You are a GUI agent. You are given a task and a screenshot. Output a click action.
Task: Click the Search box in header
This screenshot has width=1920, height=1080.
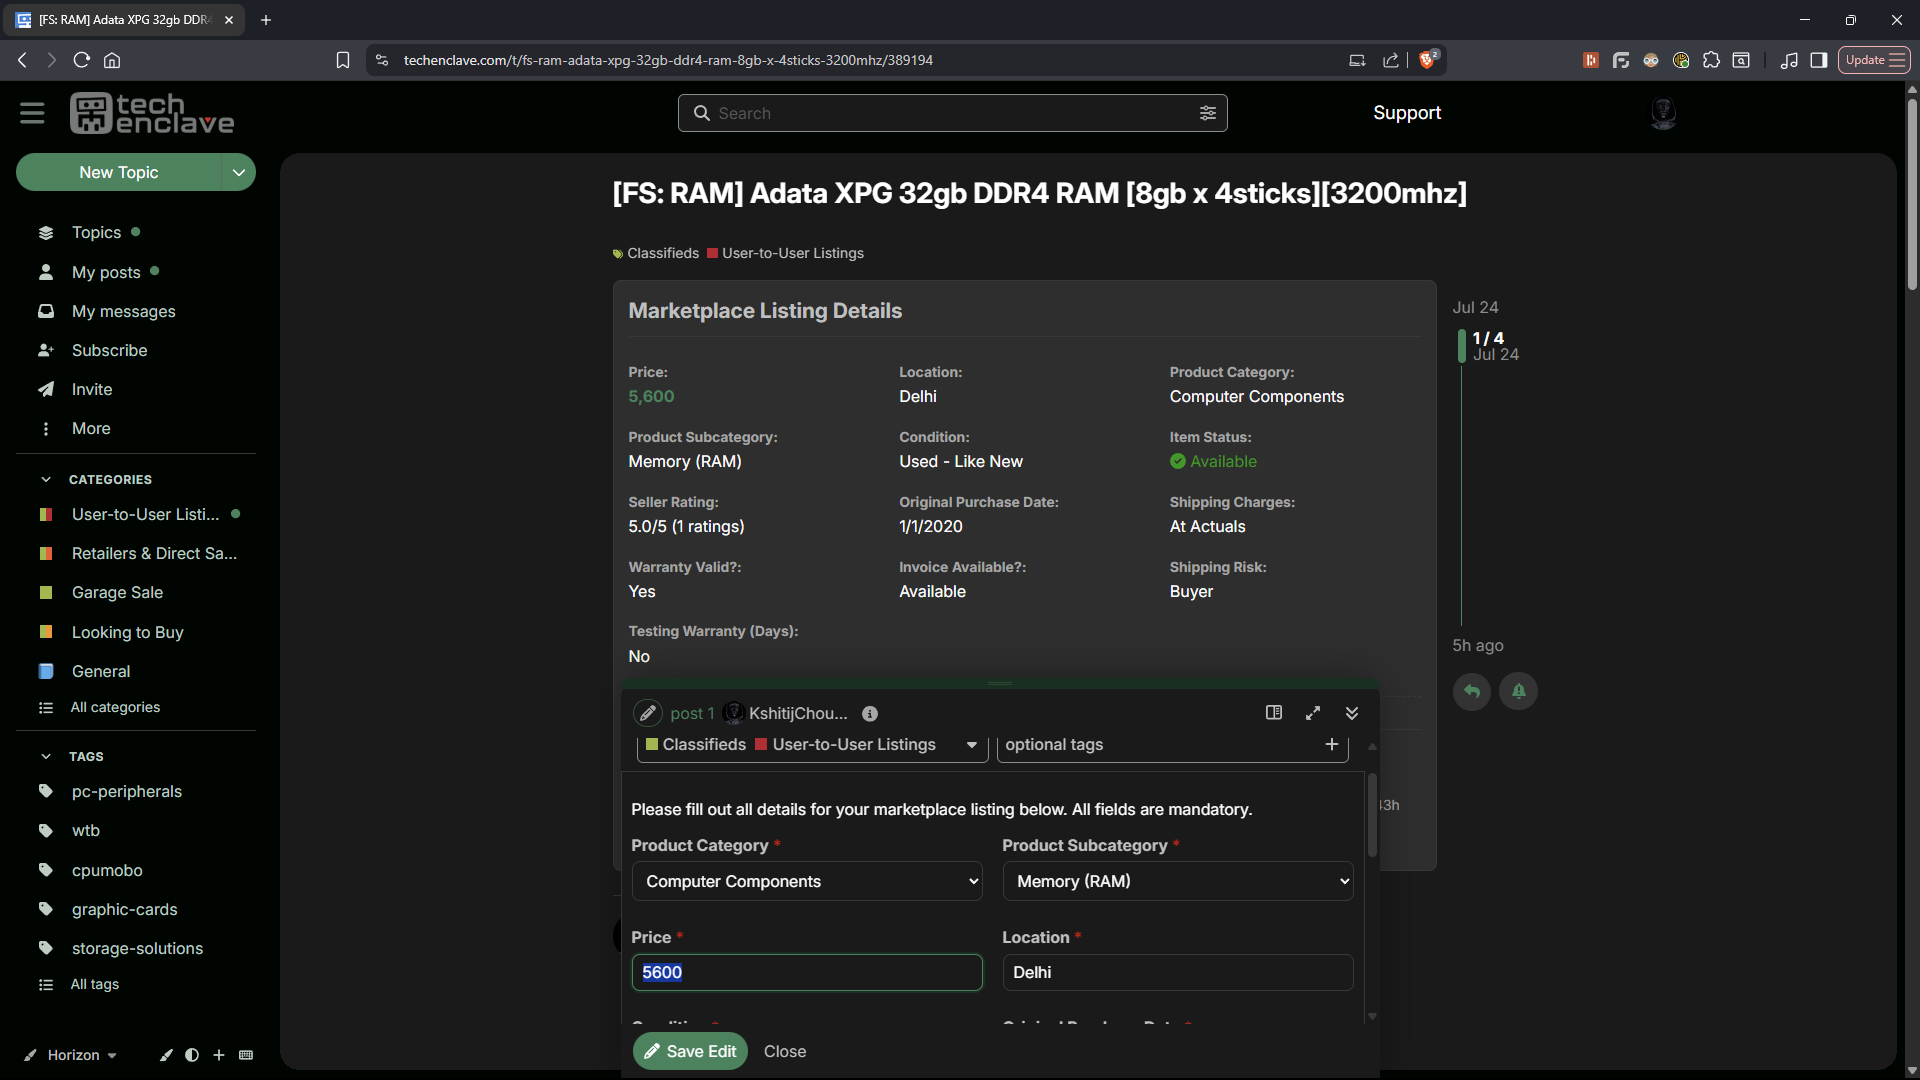coord(952,113)
